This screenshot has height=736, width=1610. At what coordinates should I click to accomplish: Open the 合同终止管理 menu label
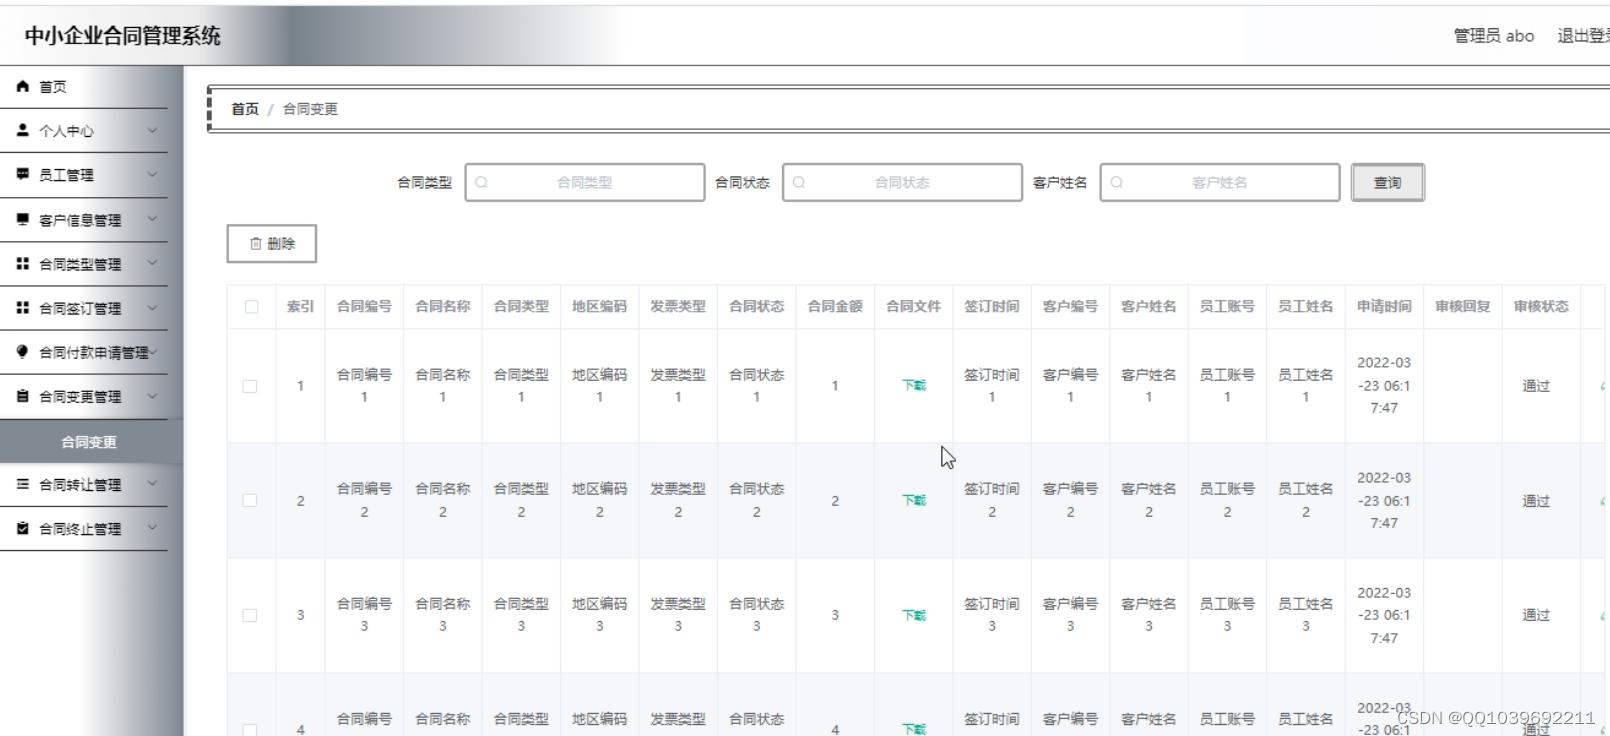coord(80,529)
